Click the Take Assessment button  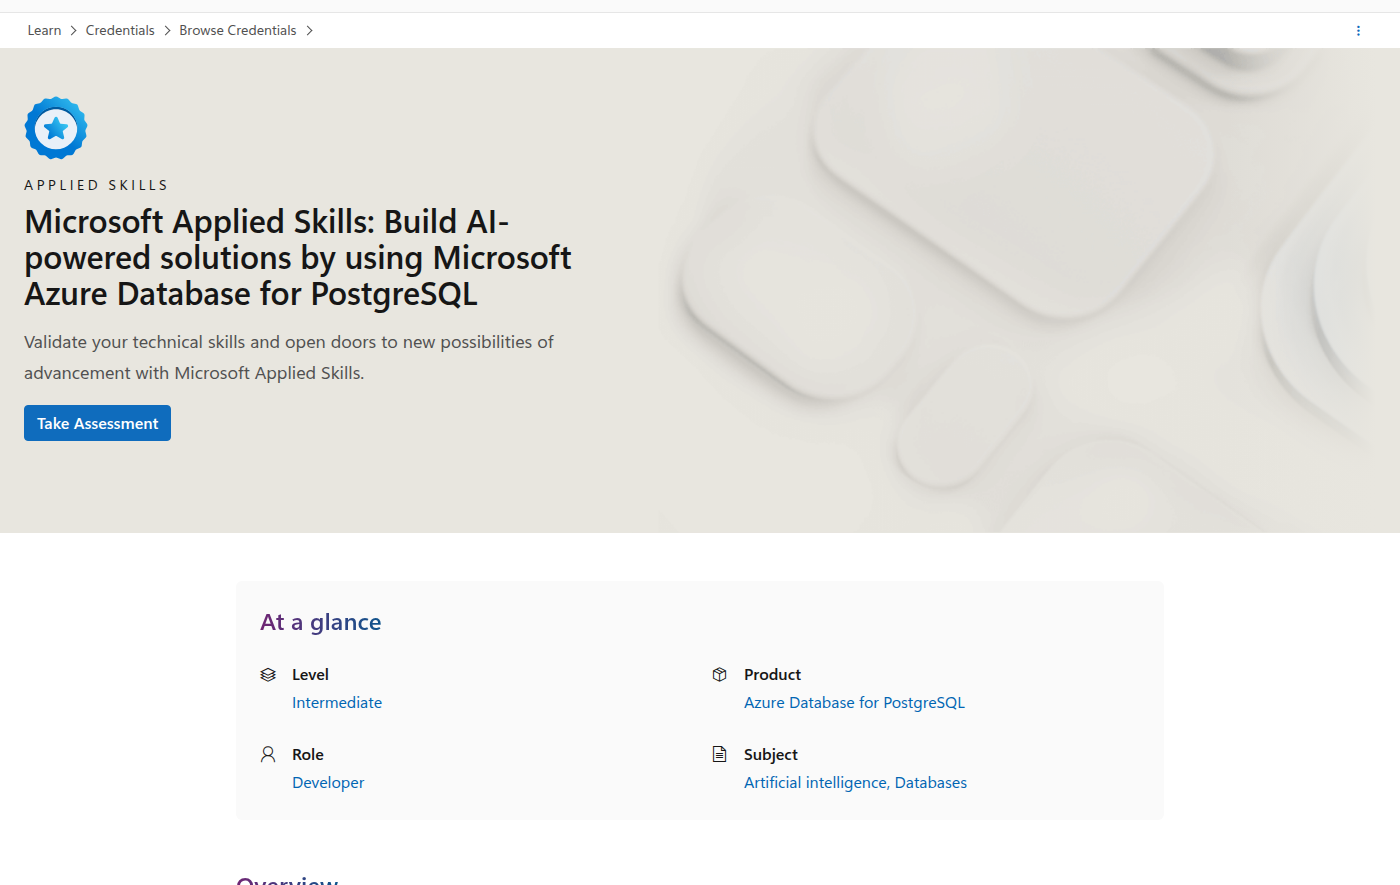[x=97, y=423]
